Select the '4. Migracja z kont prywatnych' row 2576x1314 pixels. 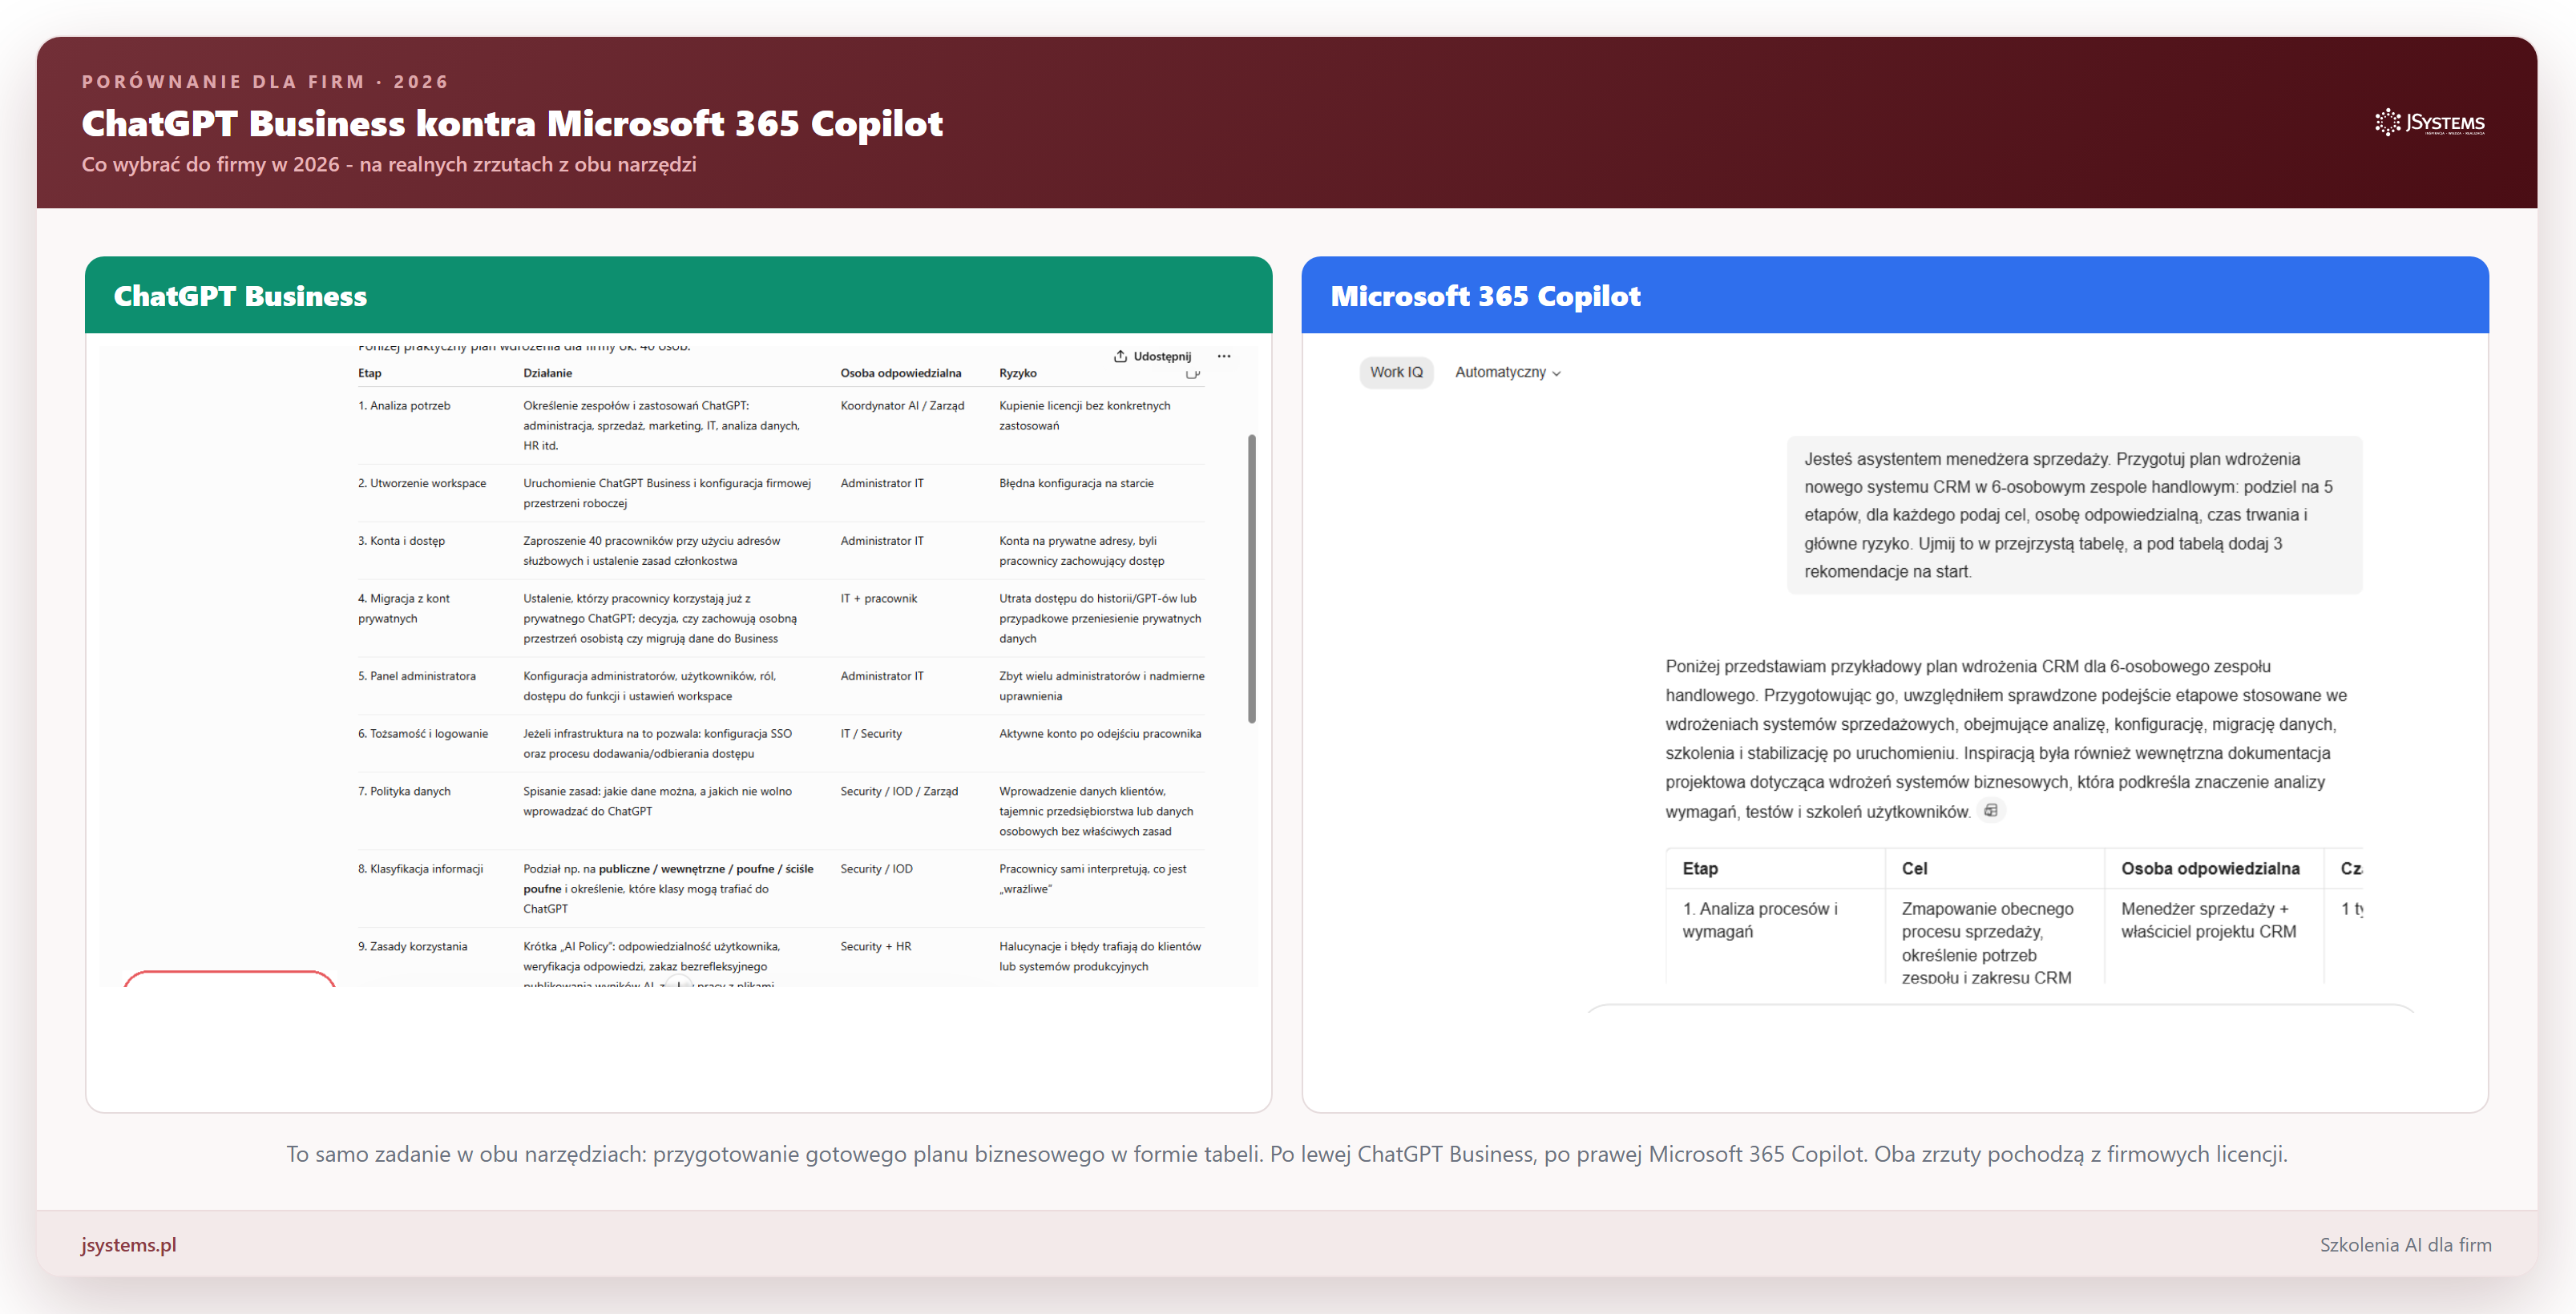(781, 618)
